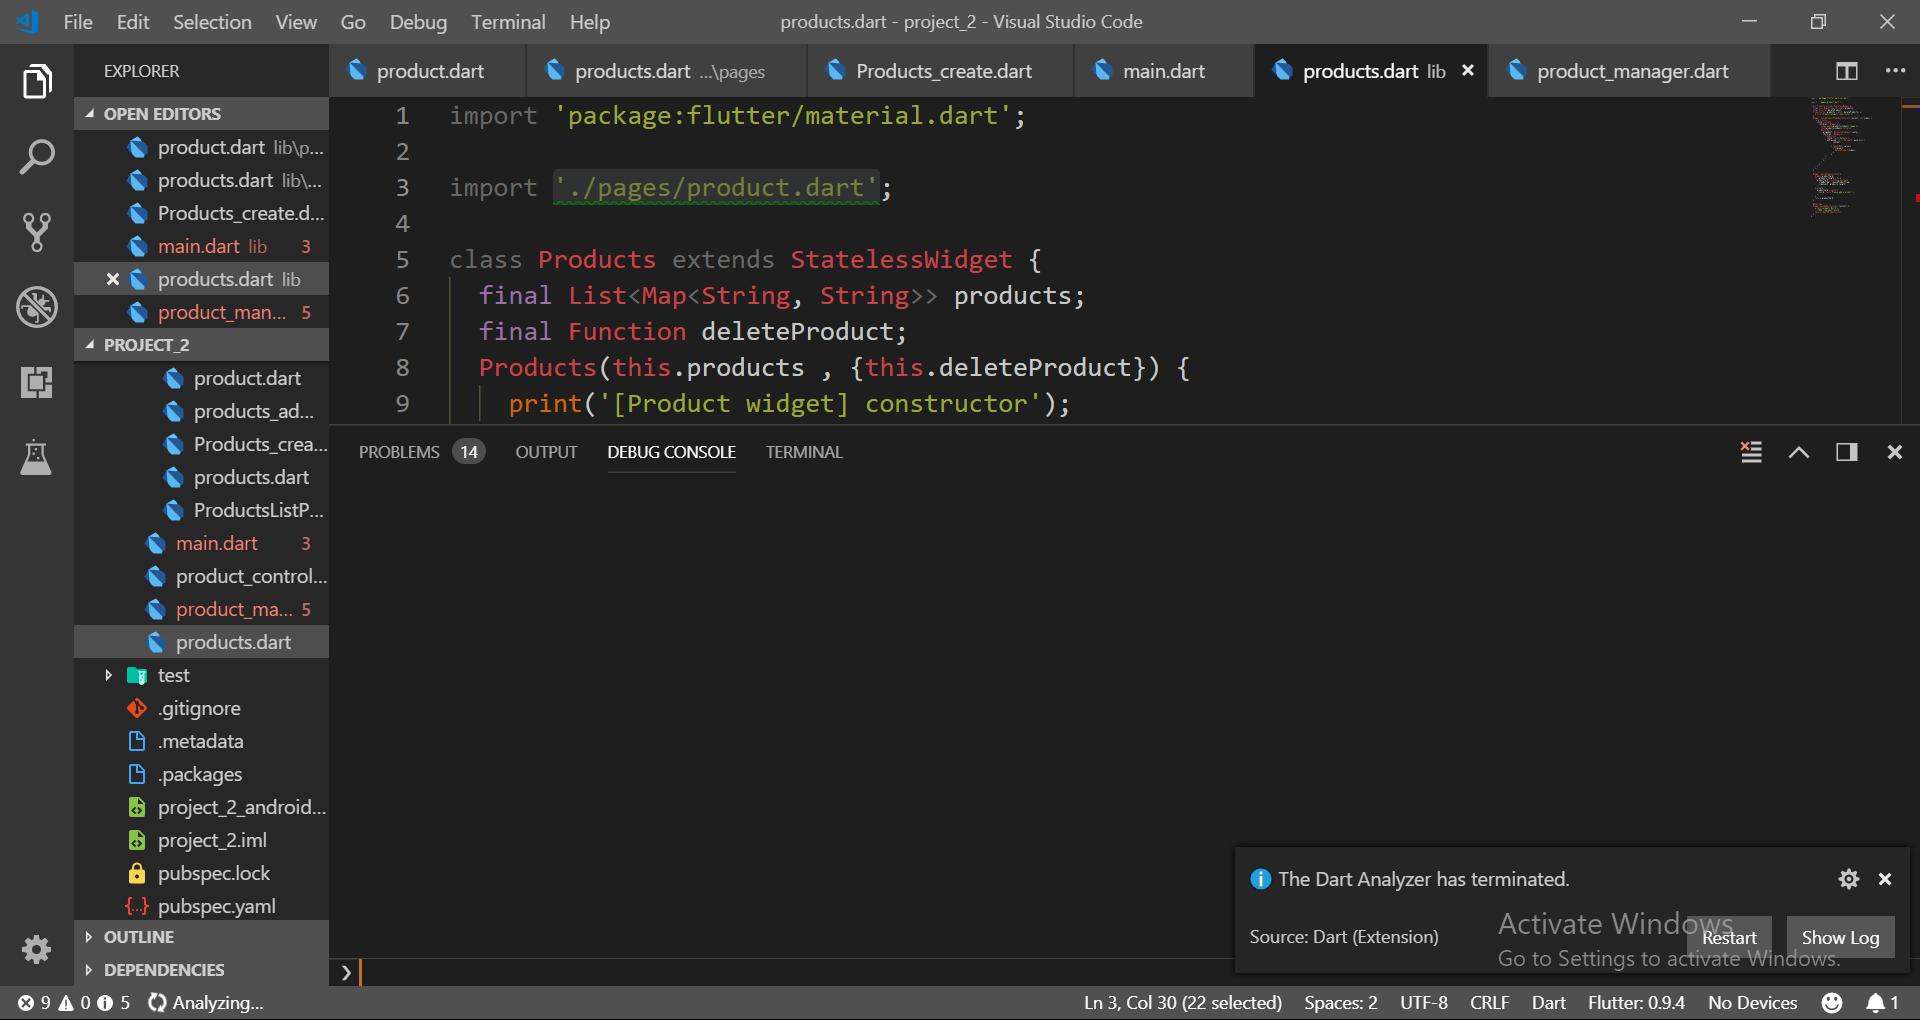
Task: Open the Source Control view
Action: [x=37, y=232]
